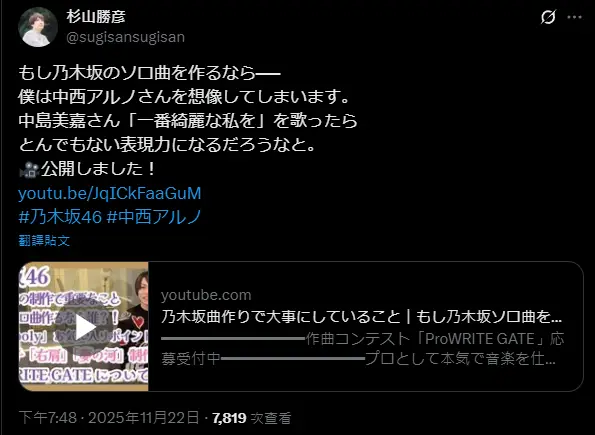
Task: Open hashtag #中西アルノ
Action: coord(154,217)
